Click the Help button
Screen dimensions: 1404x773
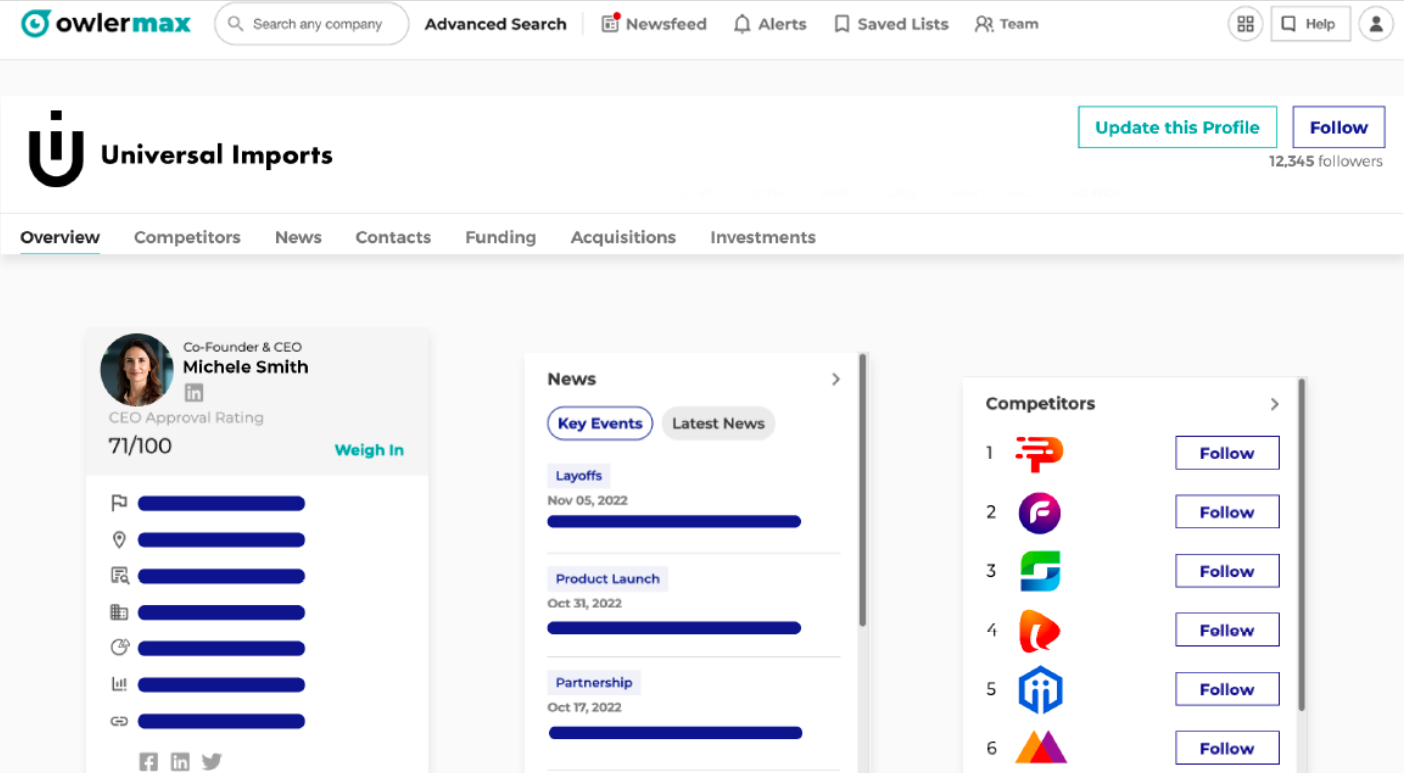1310,24
